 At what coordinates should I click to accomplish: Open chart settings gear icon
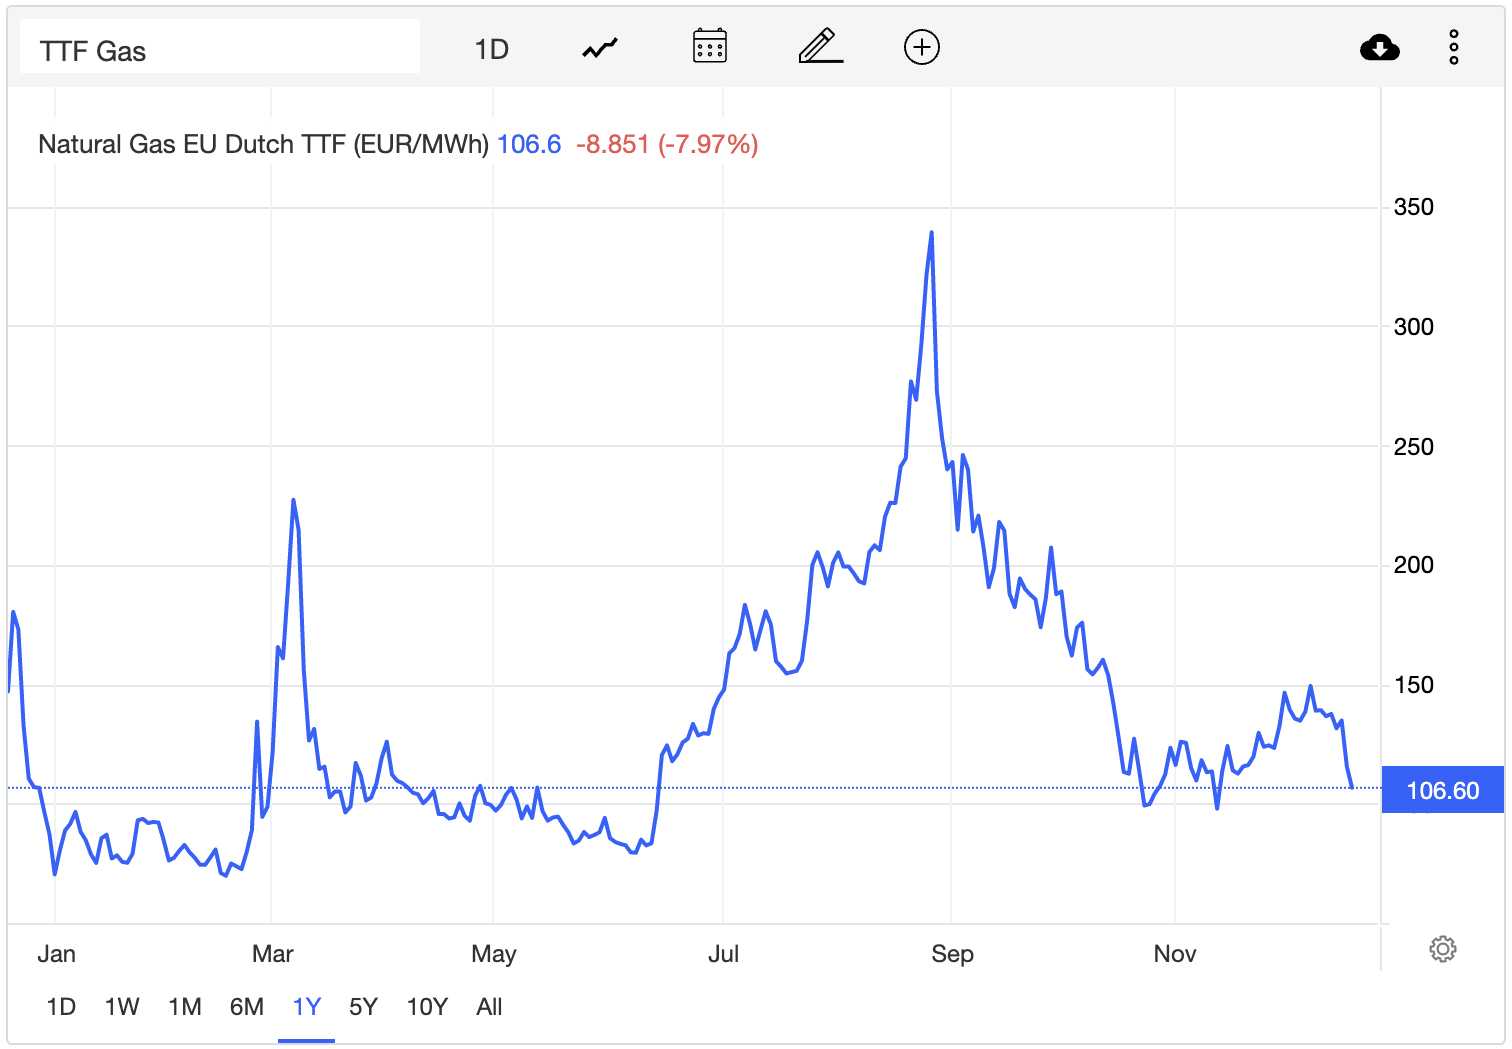1443,949
